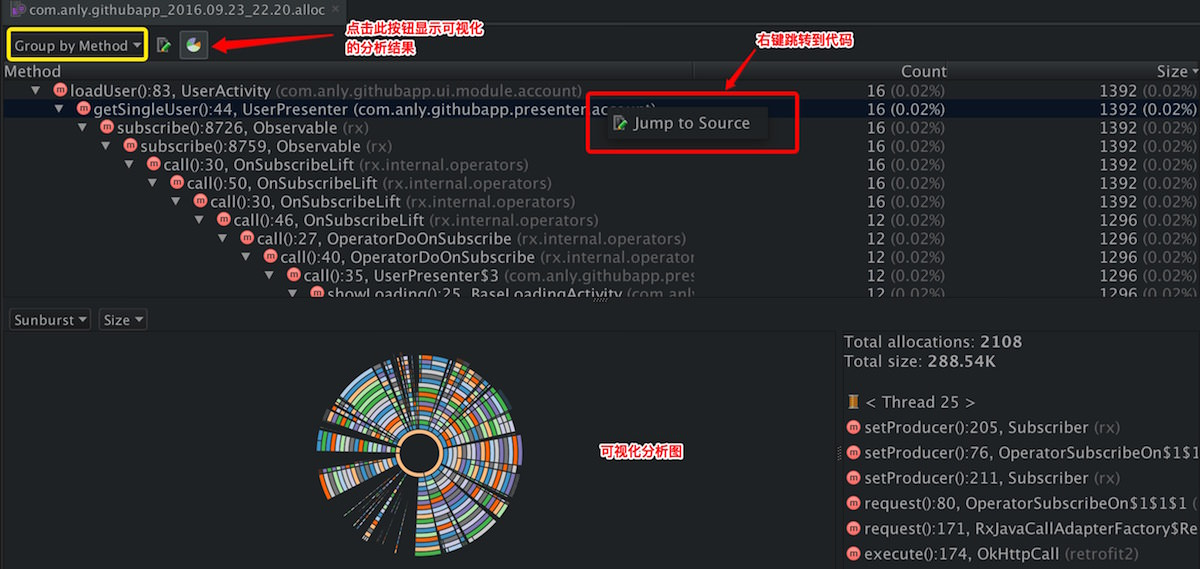Select the loadUser():83, UserActivity row text
This screenshot has width=1200, height=569.
pyautogui.click(x=326, y=90)
